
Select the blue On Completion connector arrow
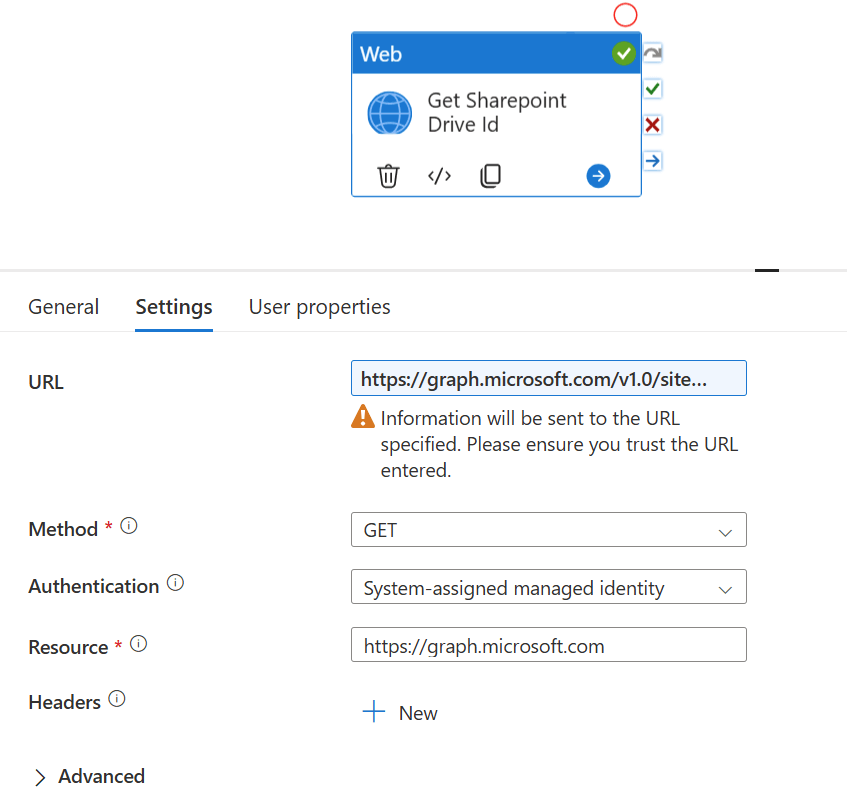653,160
